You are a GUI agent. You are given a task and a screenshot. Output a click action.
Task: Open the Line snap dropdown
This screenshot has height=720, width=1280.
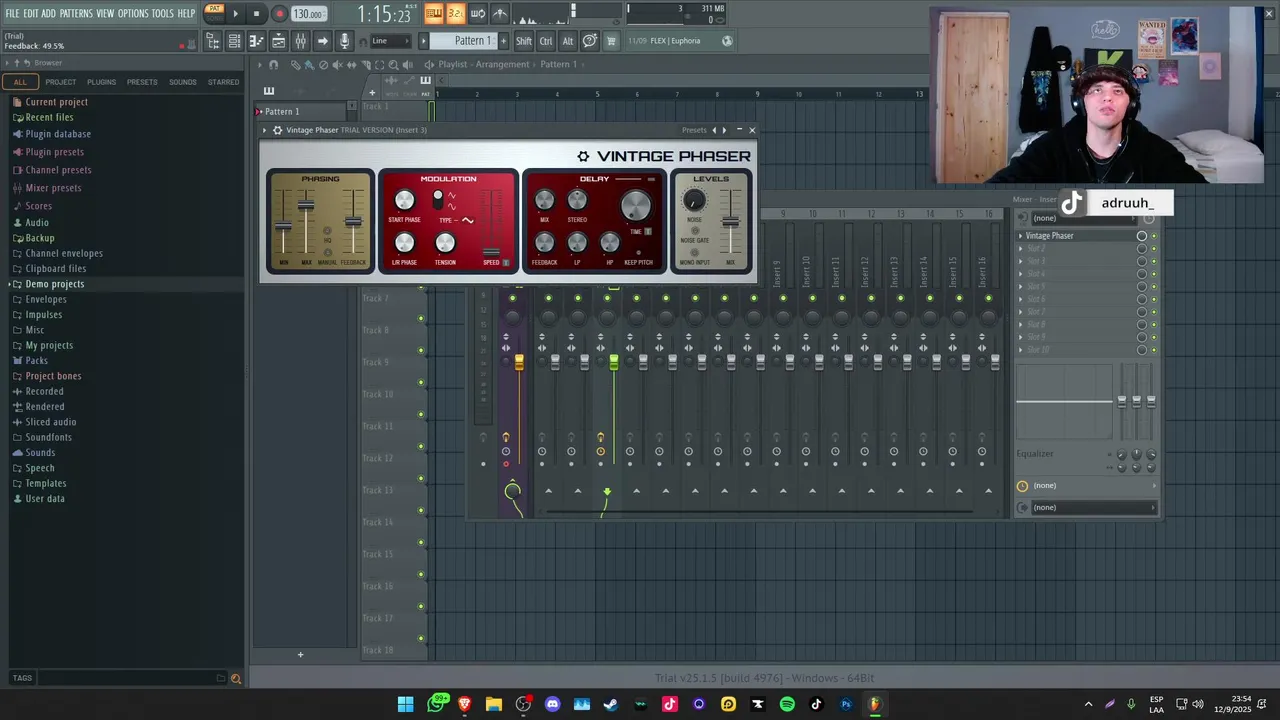390,41
